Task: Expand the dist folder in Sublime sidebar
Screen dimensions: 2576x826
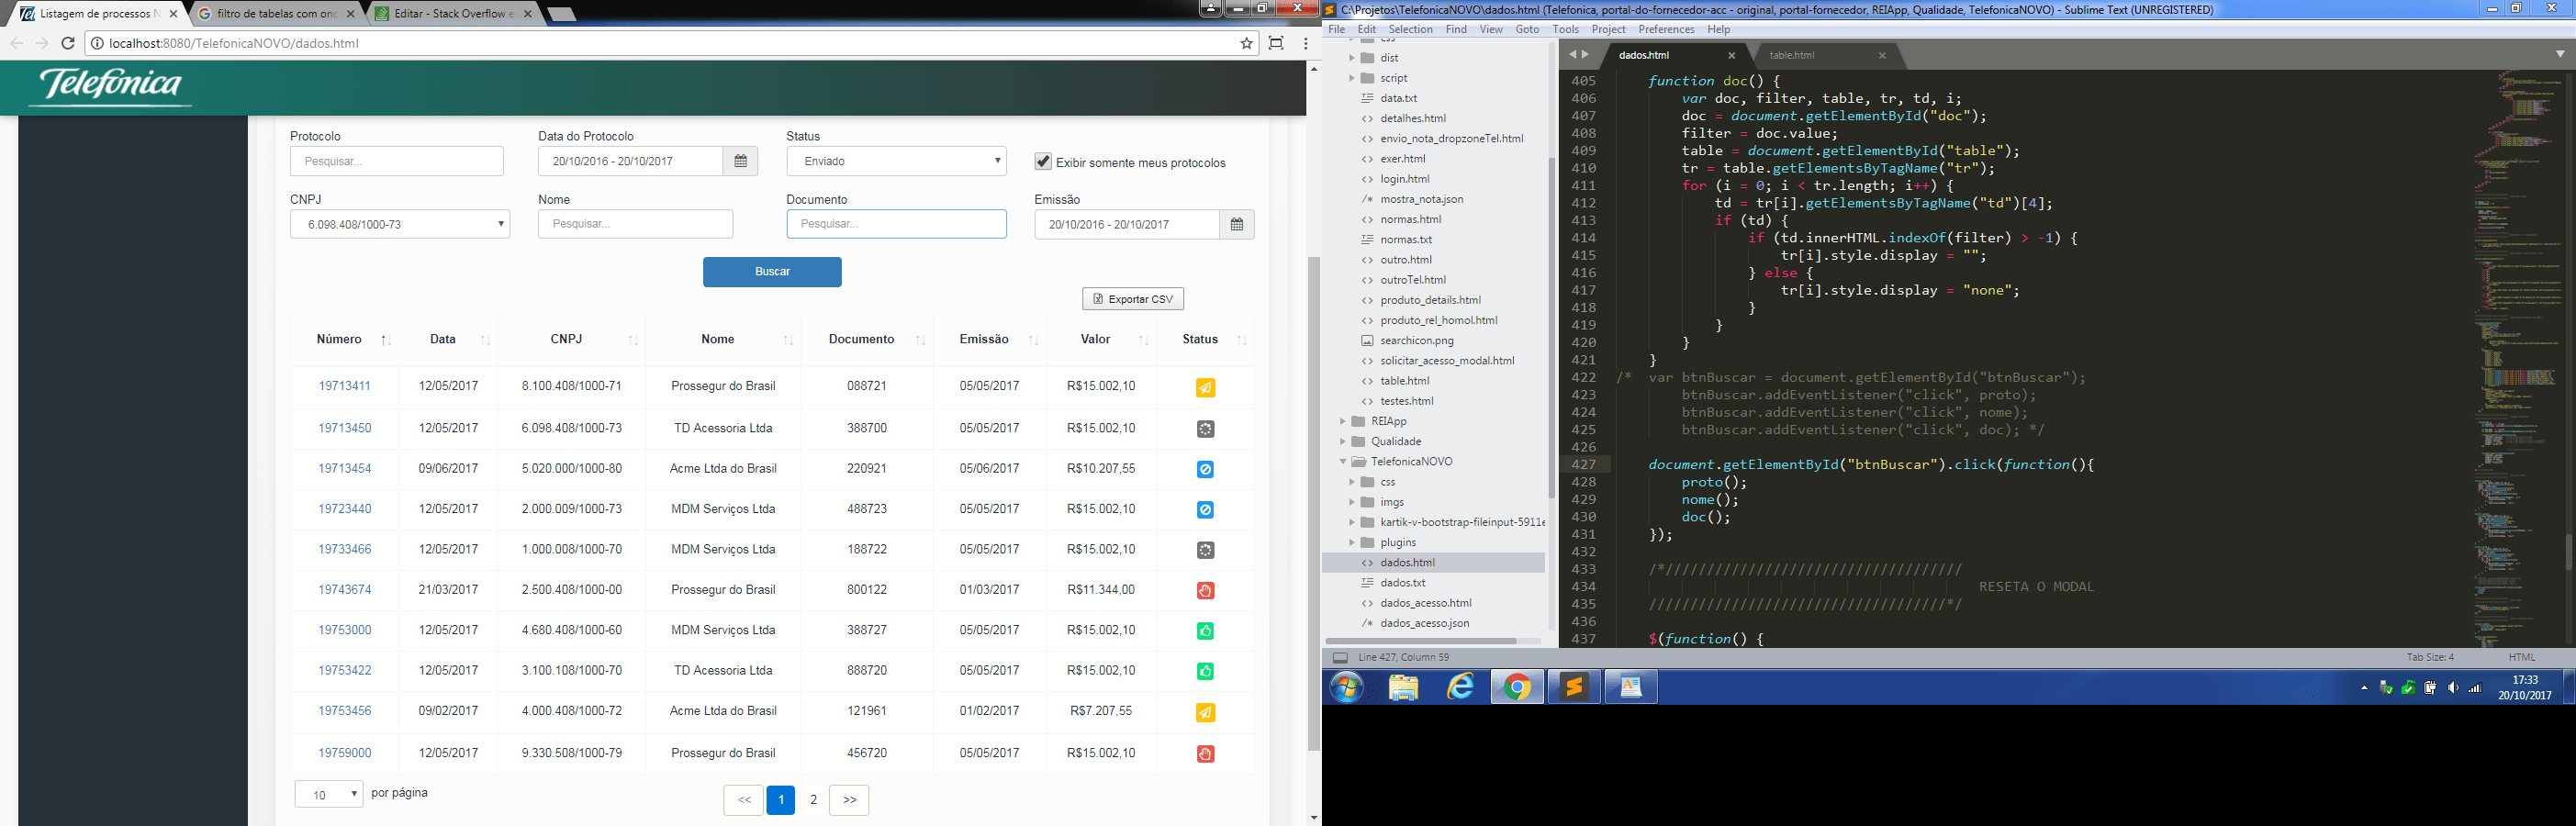Action: (1352, 58)
